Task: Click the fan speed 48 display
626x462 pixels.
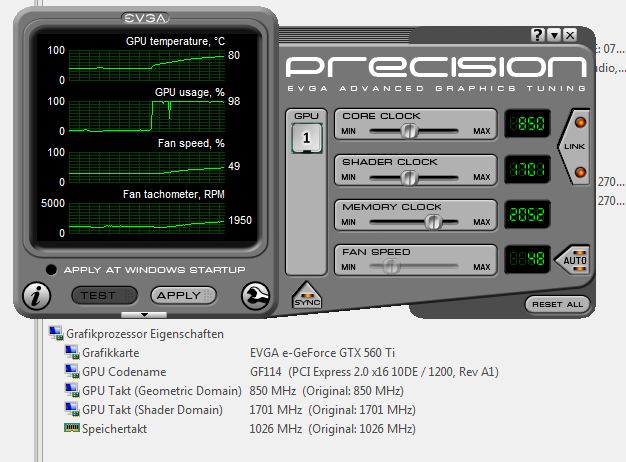Action: coord(527,259)
